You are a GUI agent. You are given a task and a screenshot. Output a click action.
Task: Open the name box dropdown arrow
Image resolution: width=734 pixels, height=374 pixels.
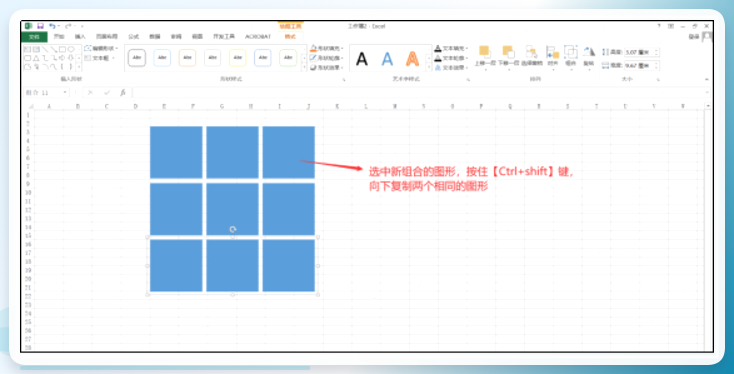click(x=65, y=92)
